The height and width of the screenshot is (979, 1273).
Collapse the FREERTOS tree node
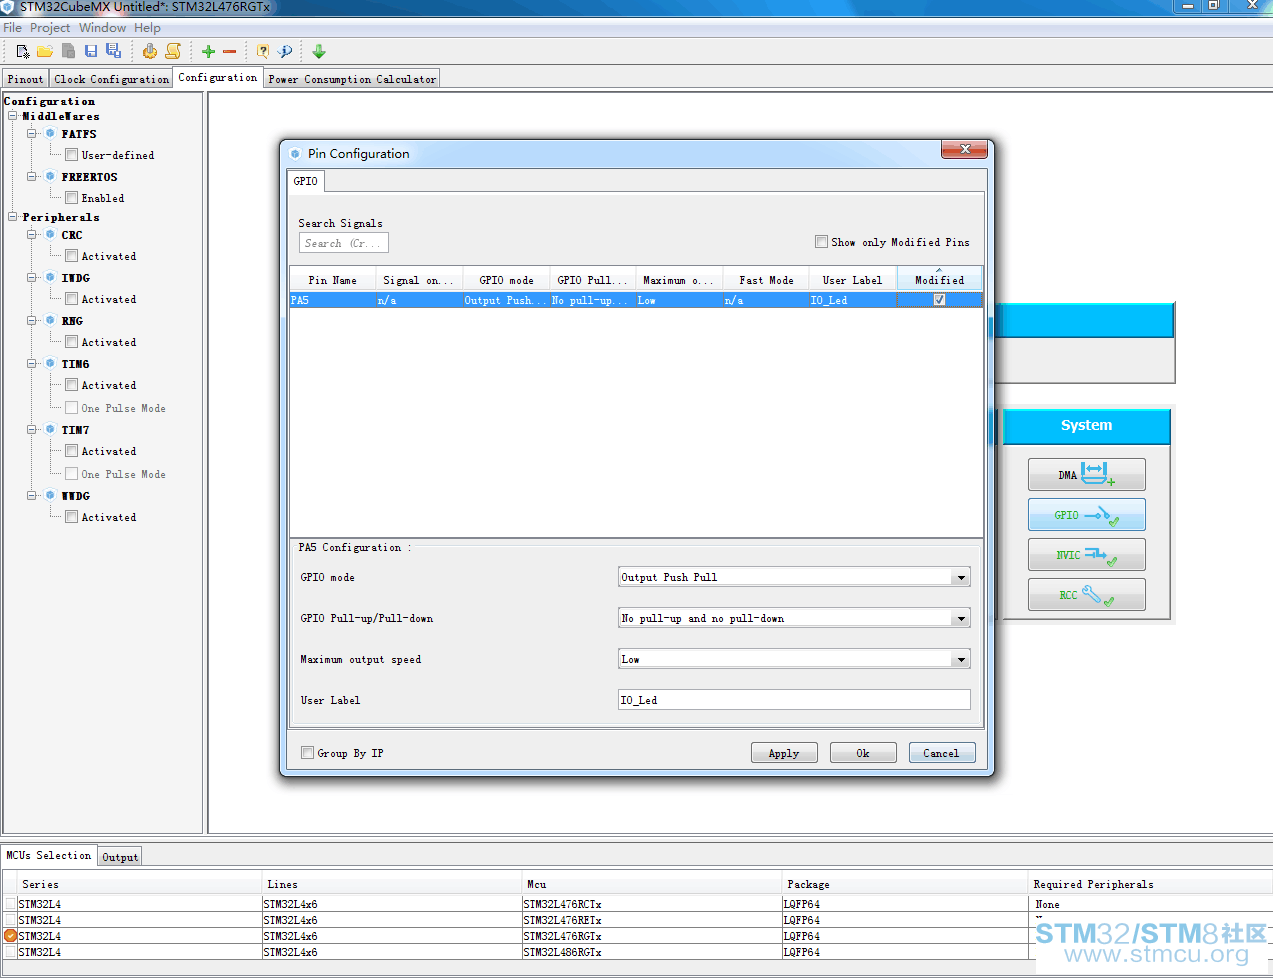click(x=32, y=176)
